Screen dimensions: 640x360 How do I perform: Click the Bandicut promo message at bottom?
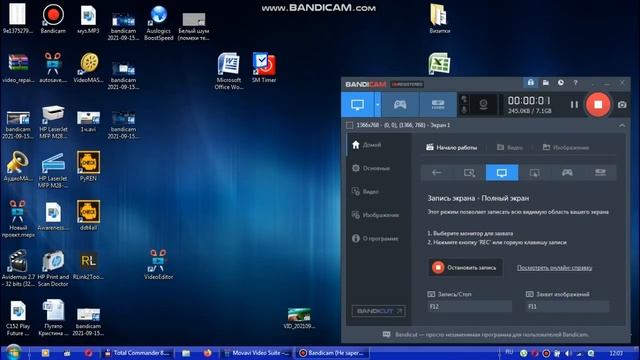coord(486,335)
